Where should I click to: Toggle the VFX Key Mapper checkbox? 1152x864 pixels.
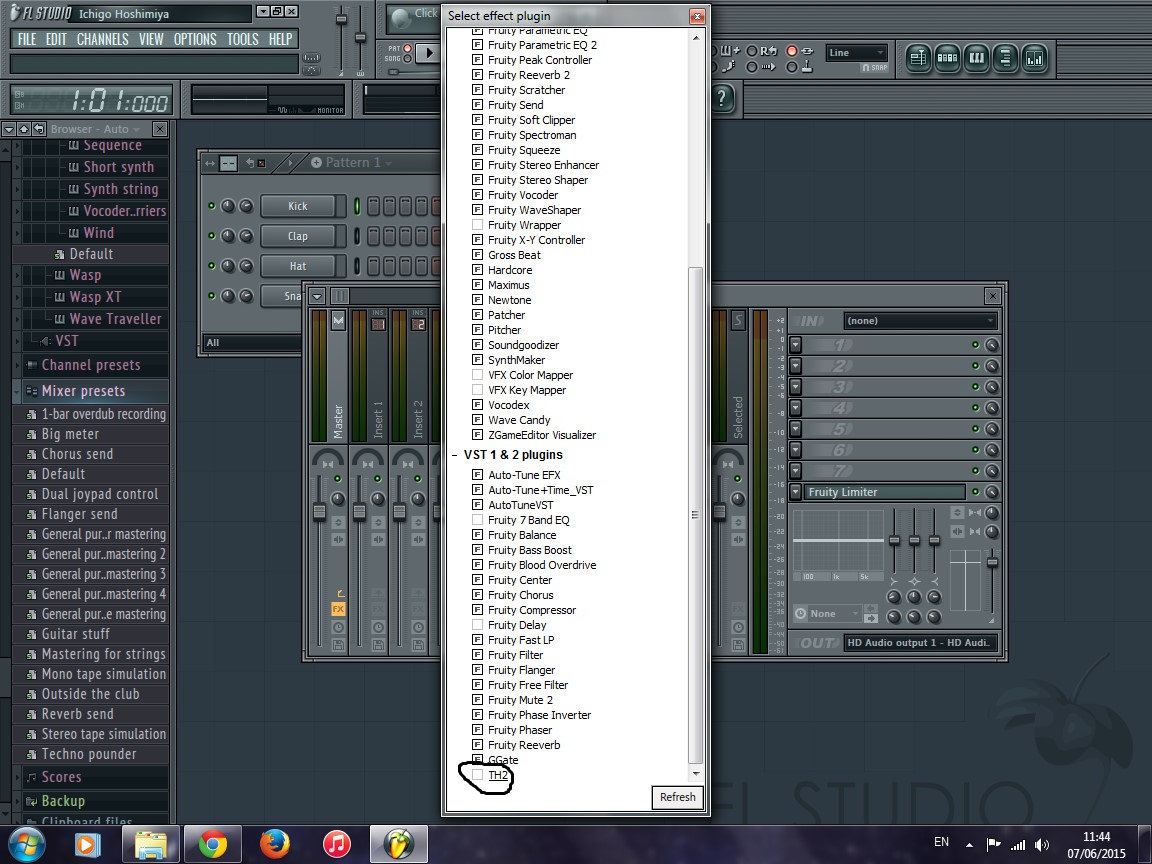(x=478, y=390)
